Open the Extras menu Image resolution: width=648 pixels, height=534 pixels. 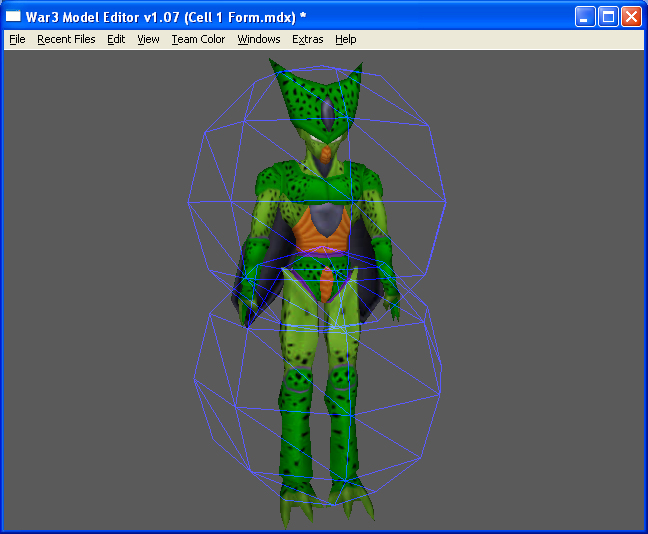pyautogui.click(x=308, y=39)
